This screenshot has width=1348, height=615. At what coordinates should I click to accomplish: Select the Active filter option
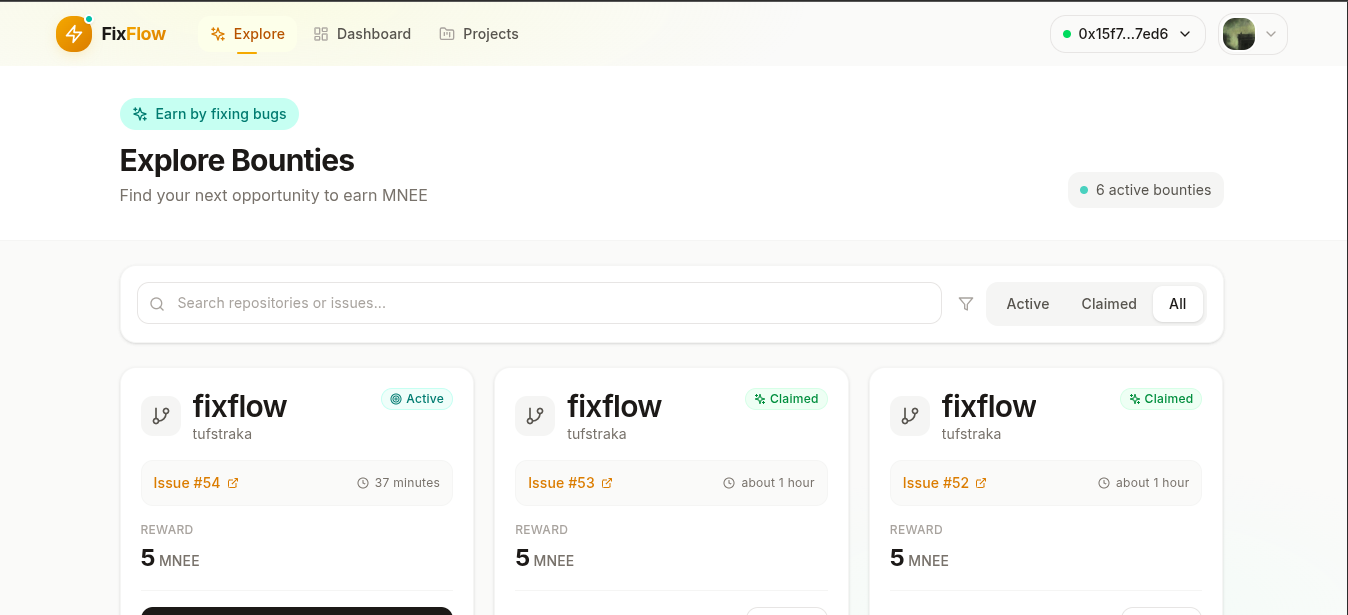pyautogui.click(x=1028, y=304)
